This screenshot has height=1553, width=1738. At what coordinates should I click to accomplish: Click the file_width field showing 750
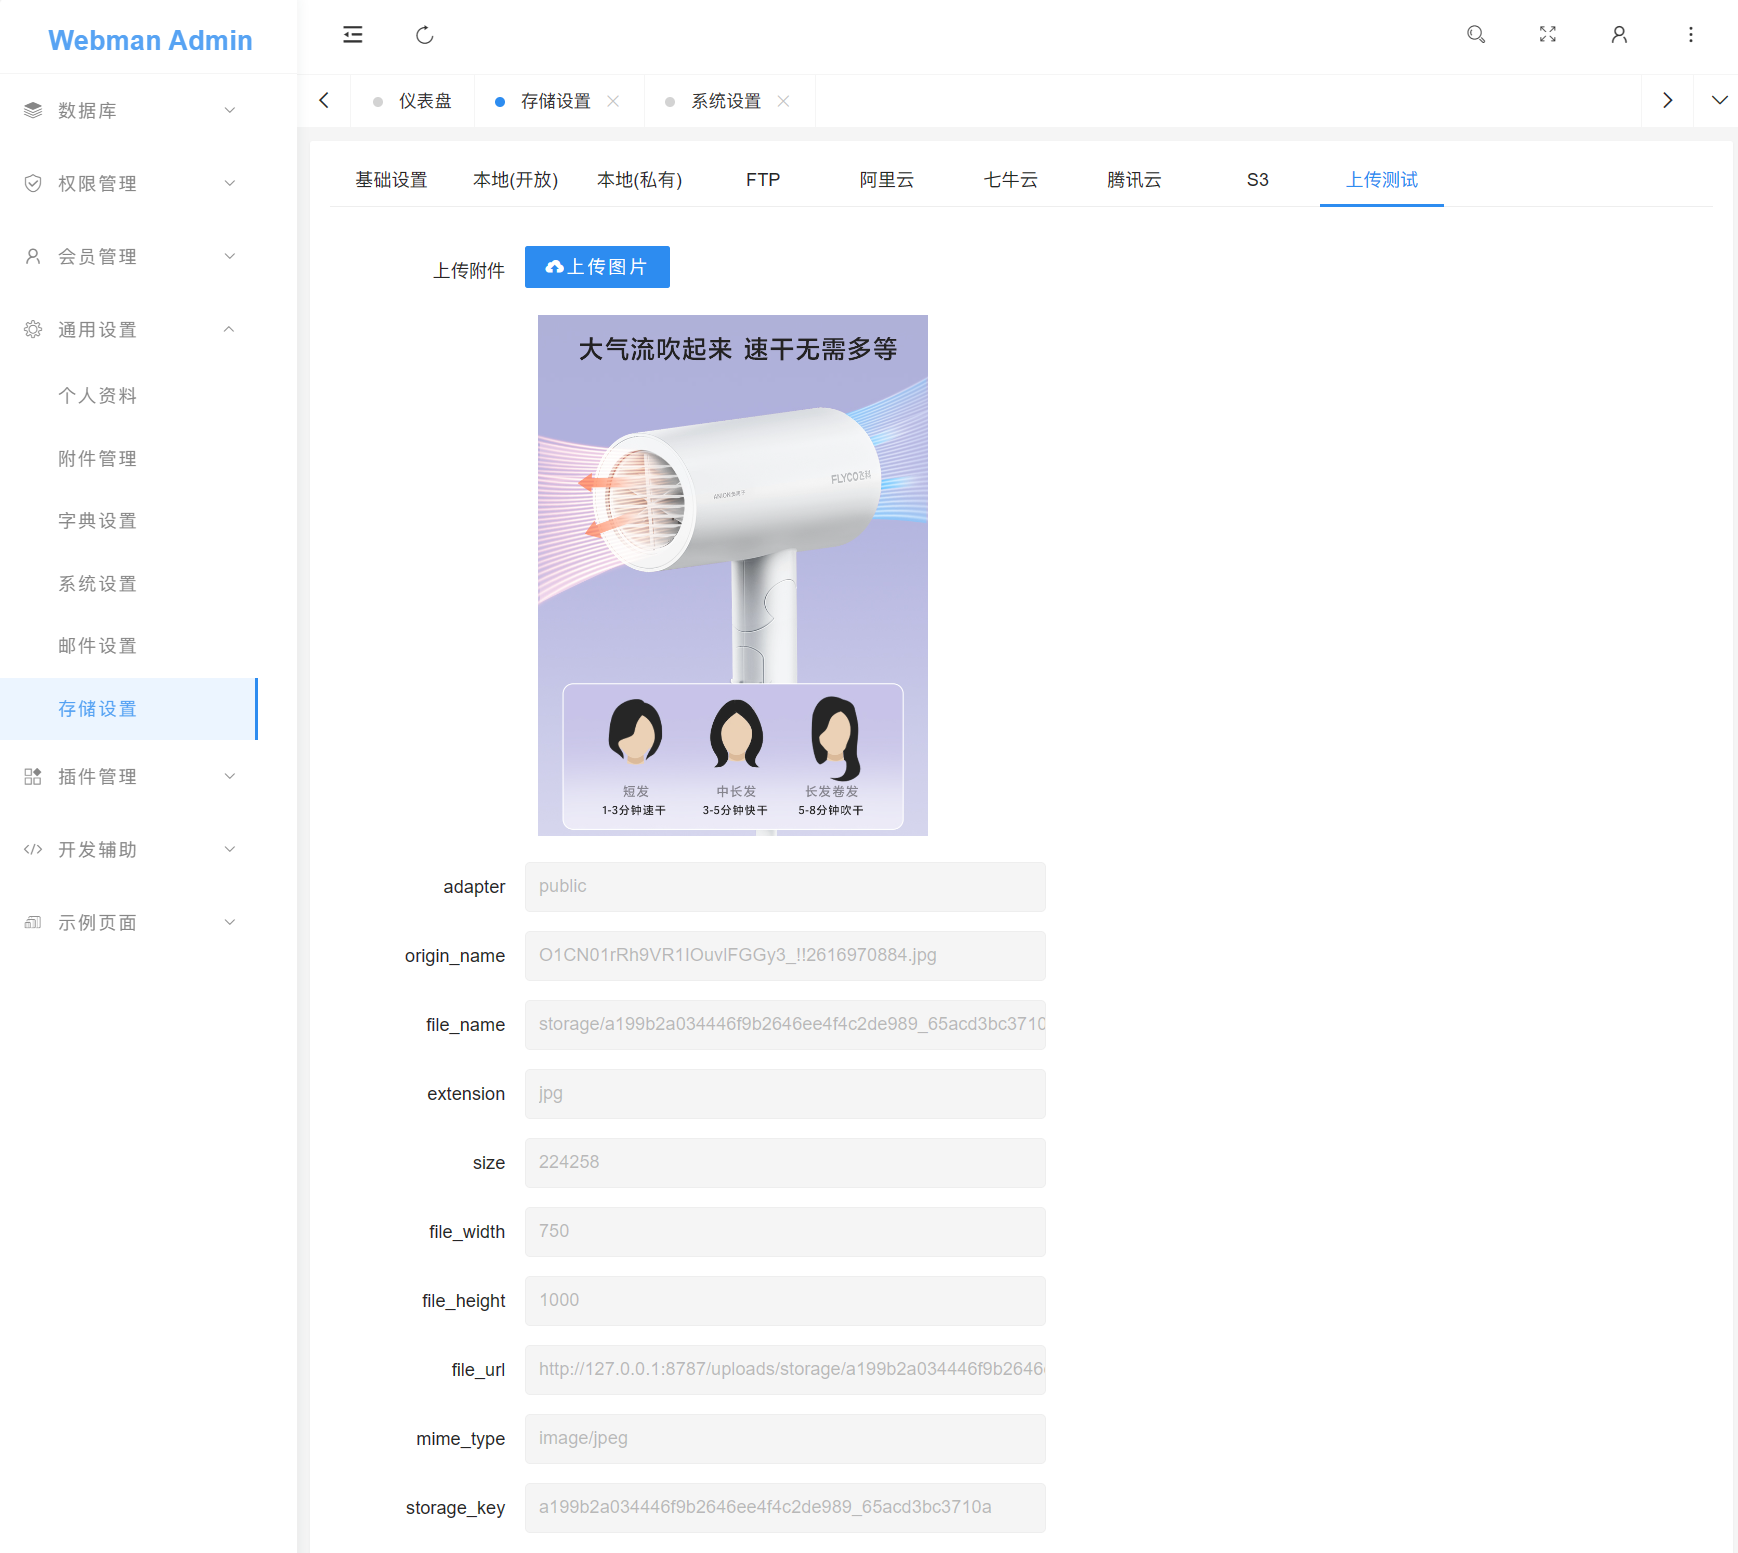(785, 1232)
